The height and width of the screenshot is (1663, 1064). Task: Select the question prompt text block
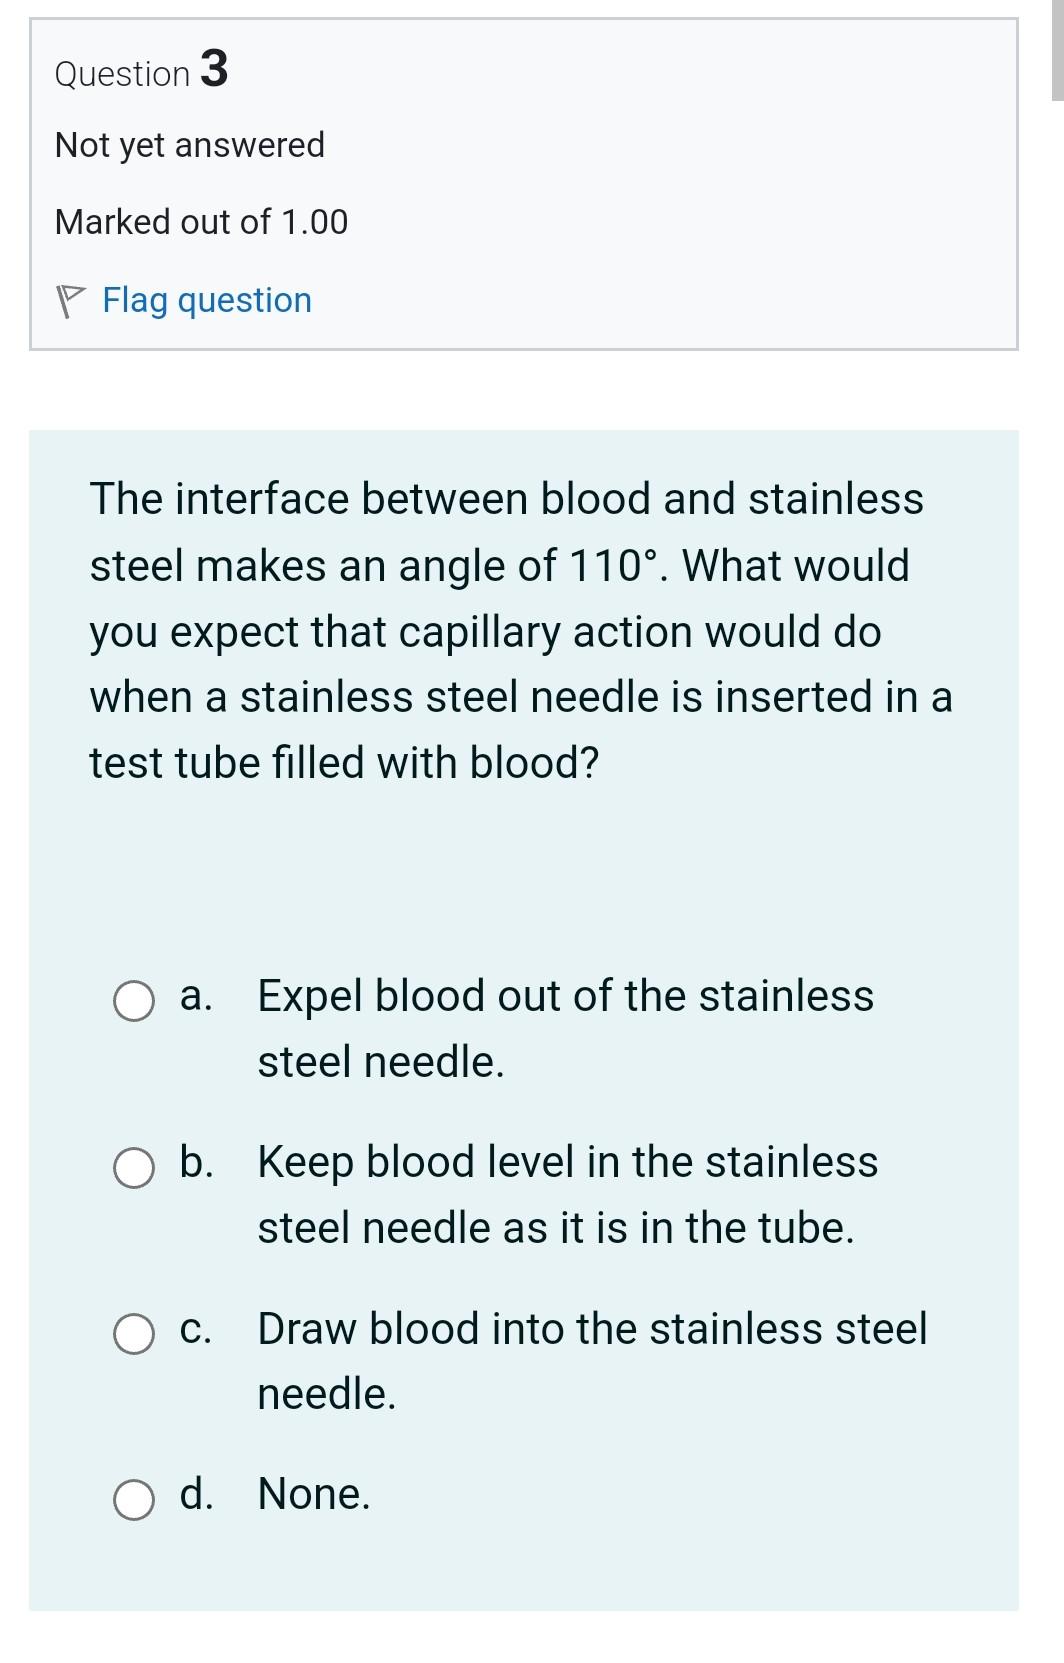[520, 630]
